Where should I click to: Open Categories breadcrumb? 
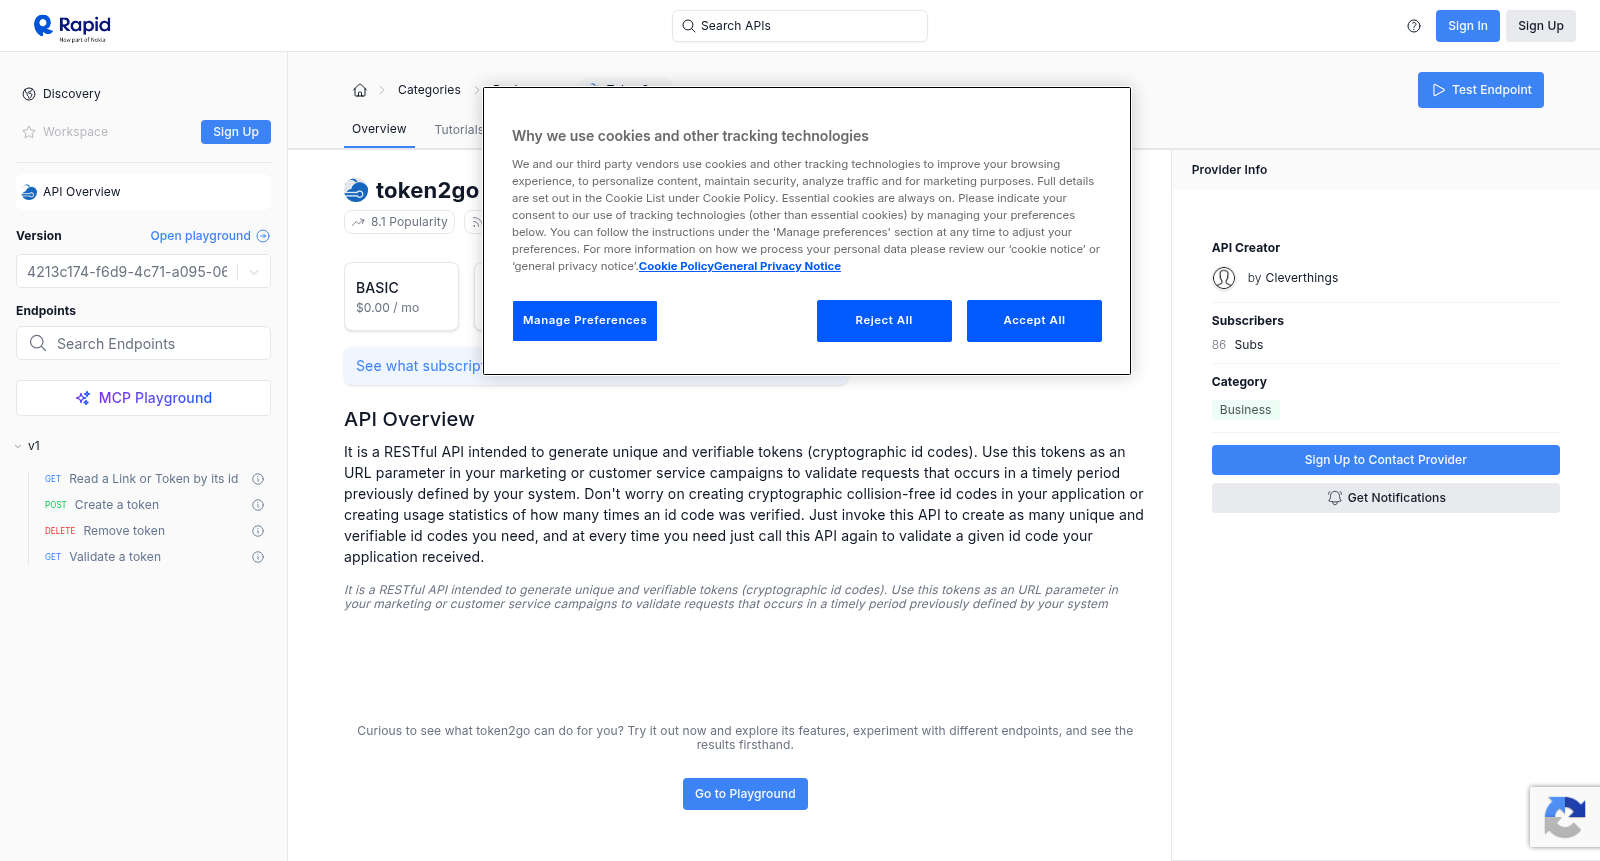tap(429, 90)
